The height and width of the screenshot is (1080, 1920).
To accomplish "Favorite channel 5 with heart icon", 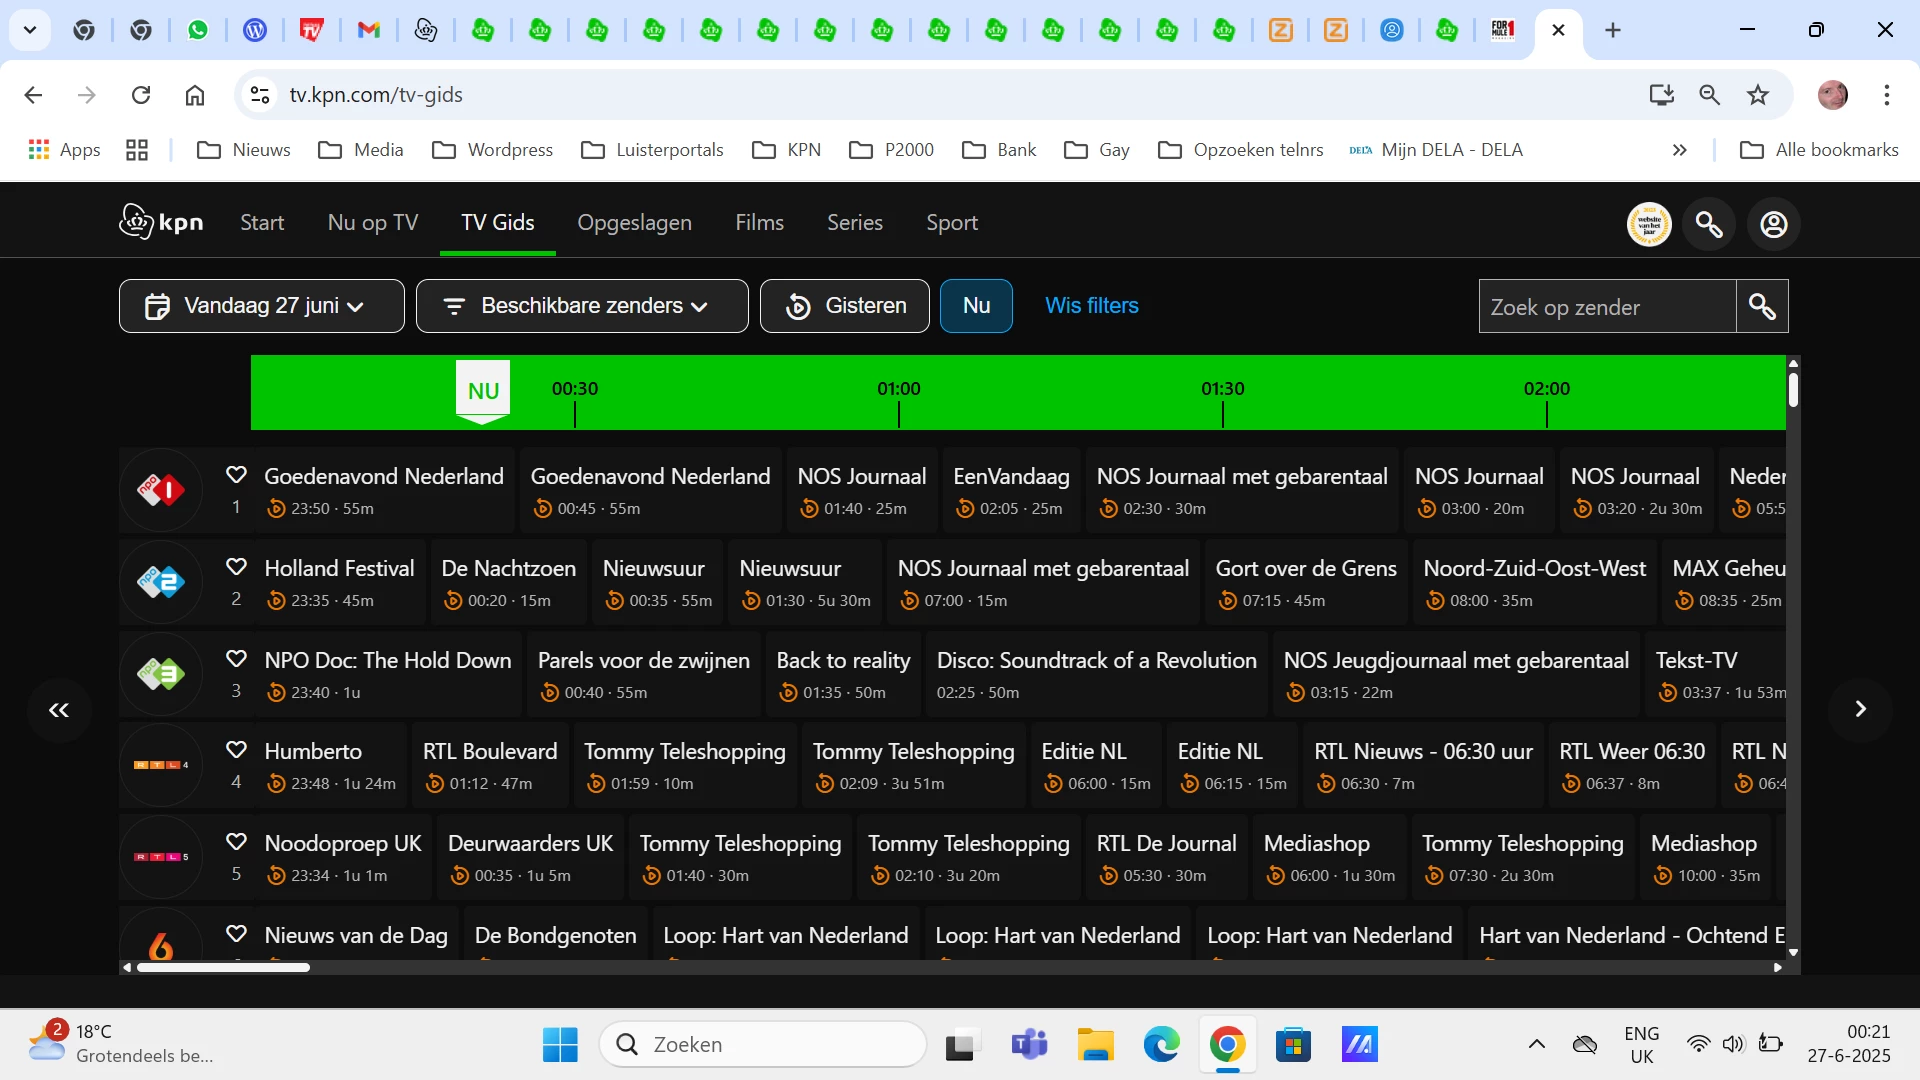I will click(x=236, y=841).
